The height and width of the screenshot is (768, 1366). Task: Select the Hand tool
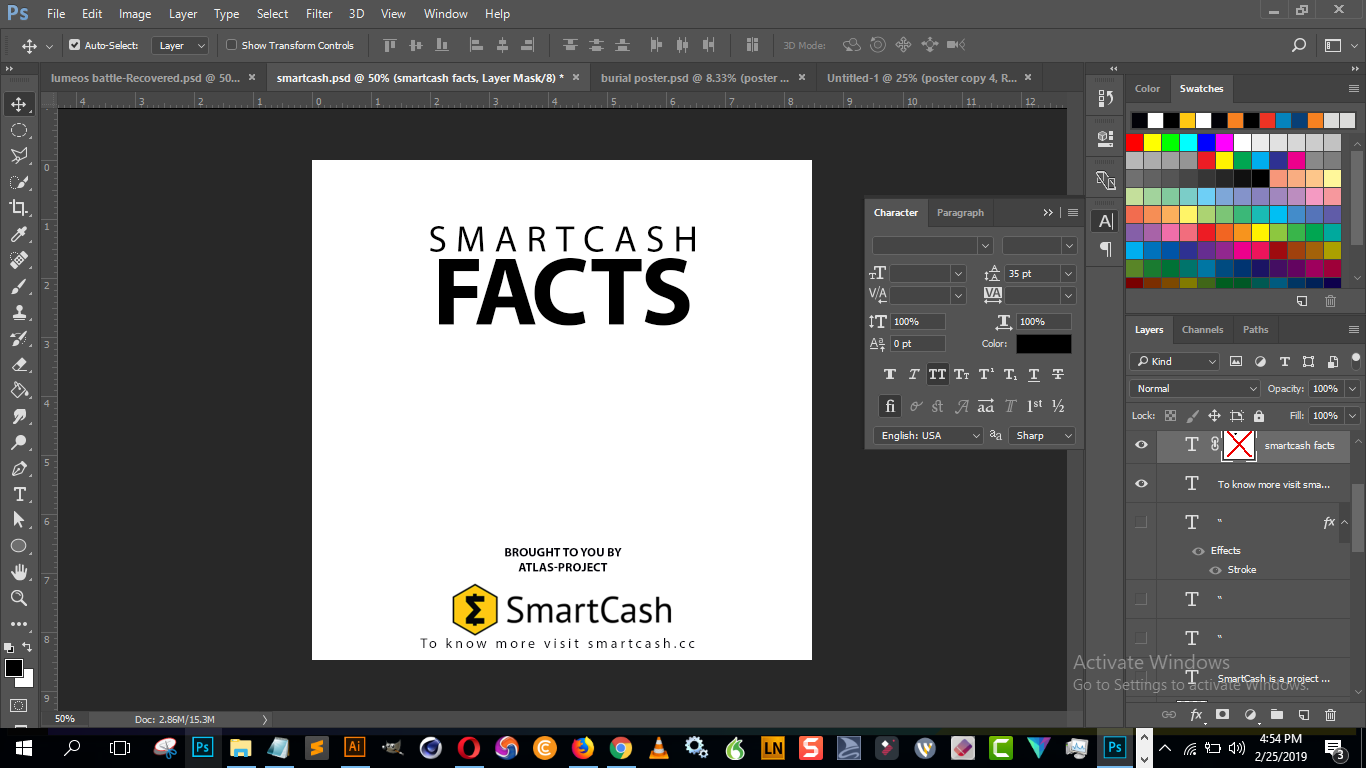coord(19,572)
